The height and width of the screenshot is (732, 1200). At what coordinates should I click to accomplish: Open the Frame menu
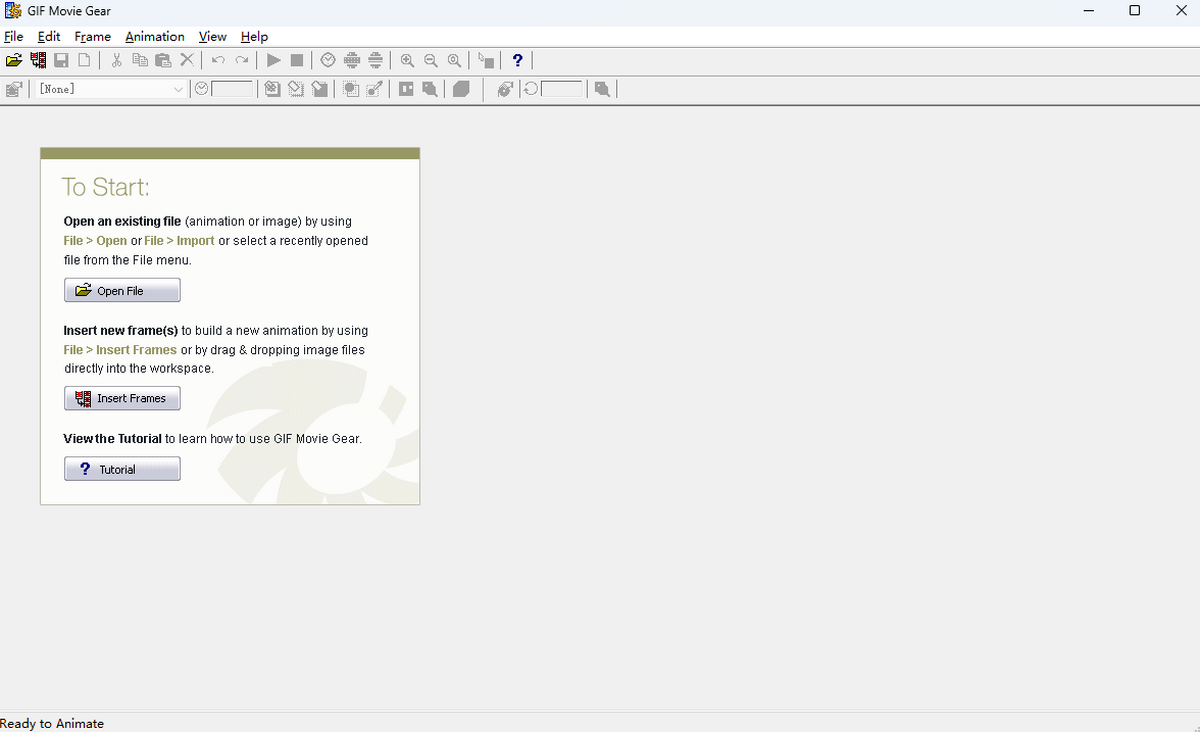coord(92,36)
